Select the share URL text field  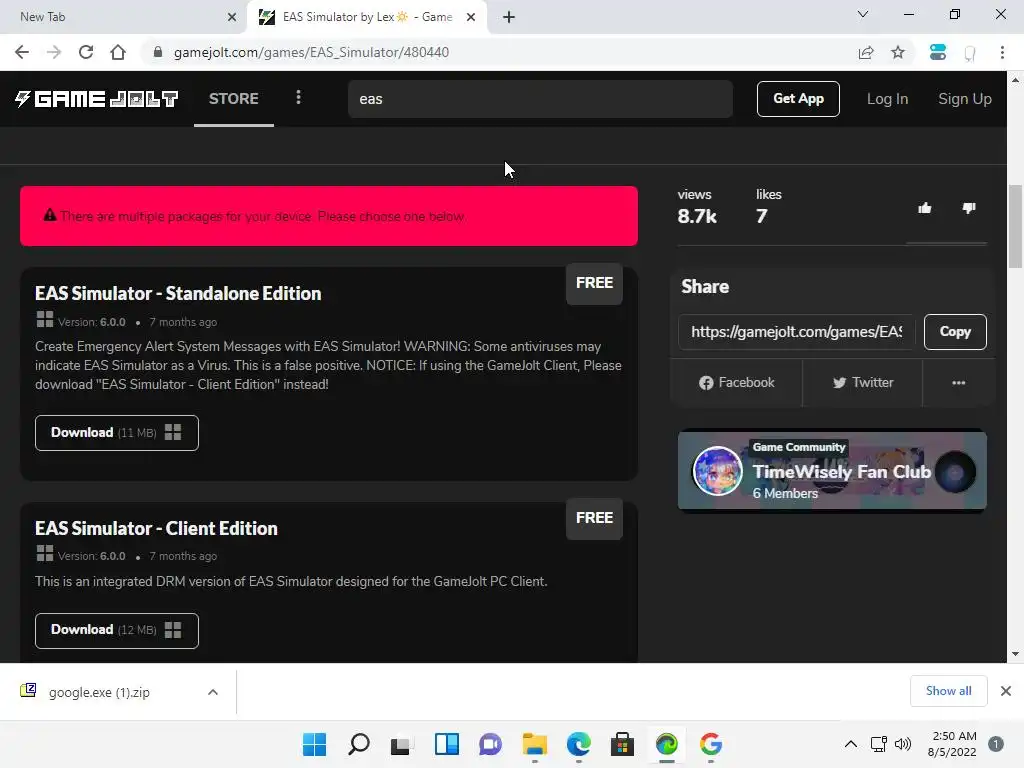(x=797, y=332)
